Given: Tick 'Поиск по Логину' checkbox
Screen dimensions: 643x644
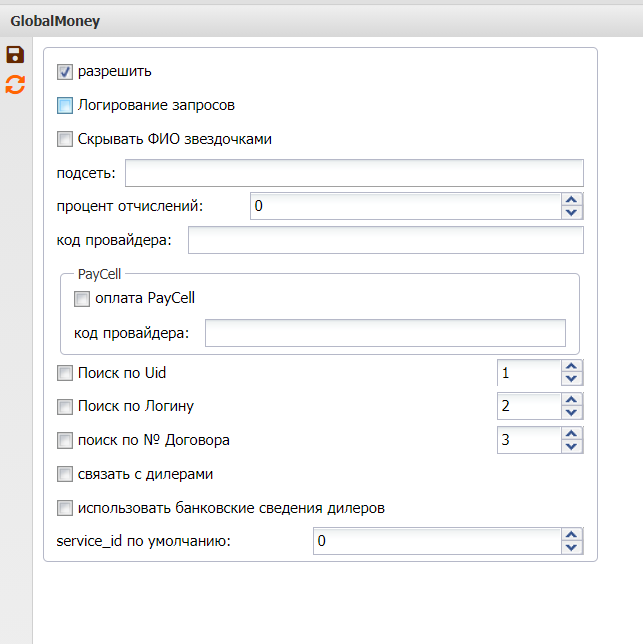Looking at the screenshot, I should (66, 407).
